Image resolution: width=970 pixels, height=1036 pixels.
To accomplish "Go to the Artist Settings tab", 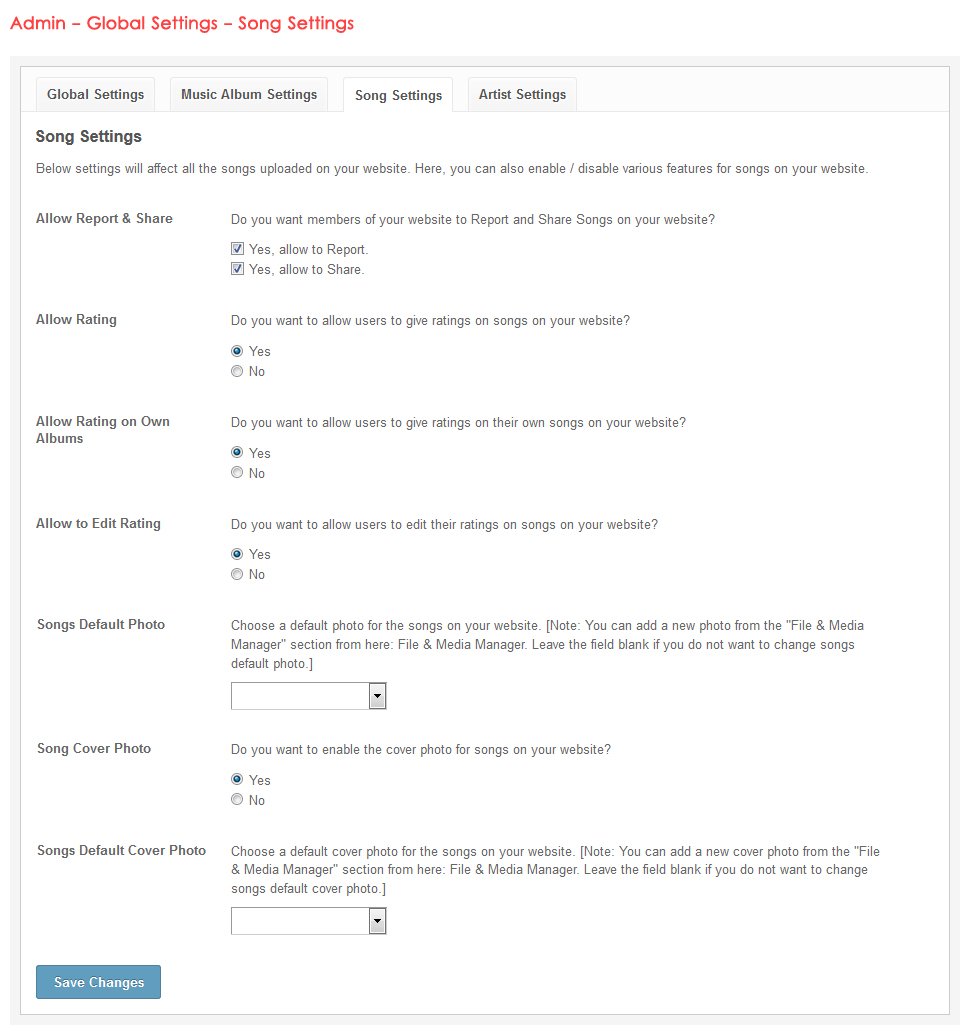I will [x=522, y=95].
